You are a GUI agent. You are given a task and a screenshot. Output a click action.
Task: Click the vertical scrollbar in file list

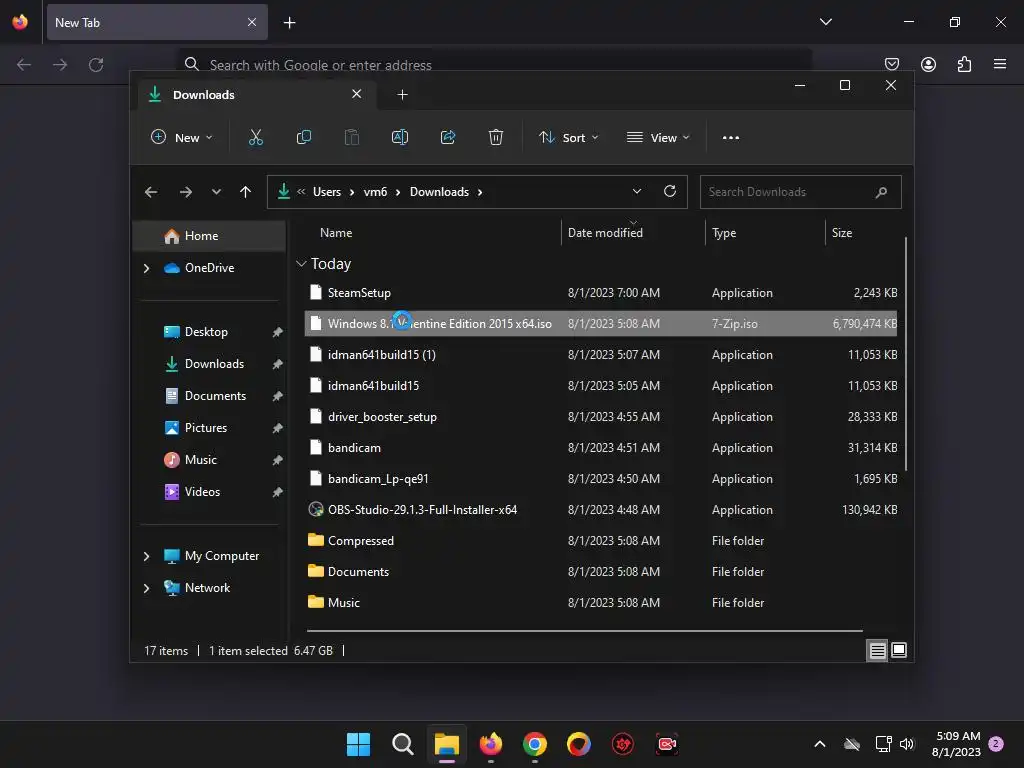(906, 353)
